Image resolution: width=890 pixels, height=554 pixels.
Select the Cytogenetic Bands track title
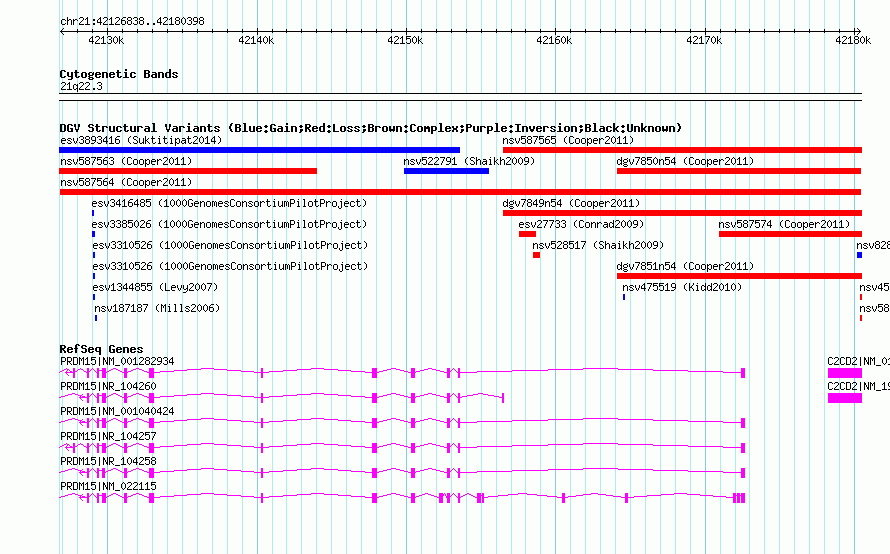119,74
